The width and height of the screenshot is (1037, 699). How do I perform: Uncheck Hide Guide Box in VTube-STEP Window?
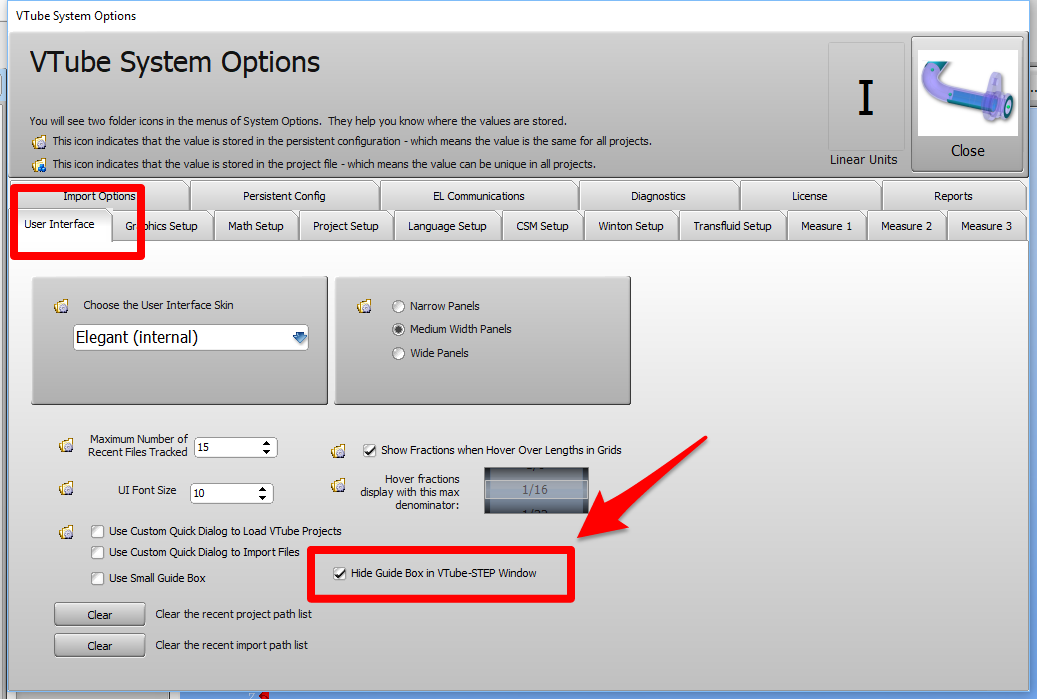coord(340,573)
